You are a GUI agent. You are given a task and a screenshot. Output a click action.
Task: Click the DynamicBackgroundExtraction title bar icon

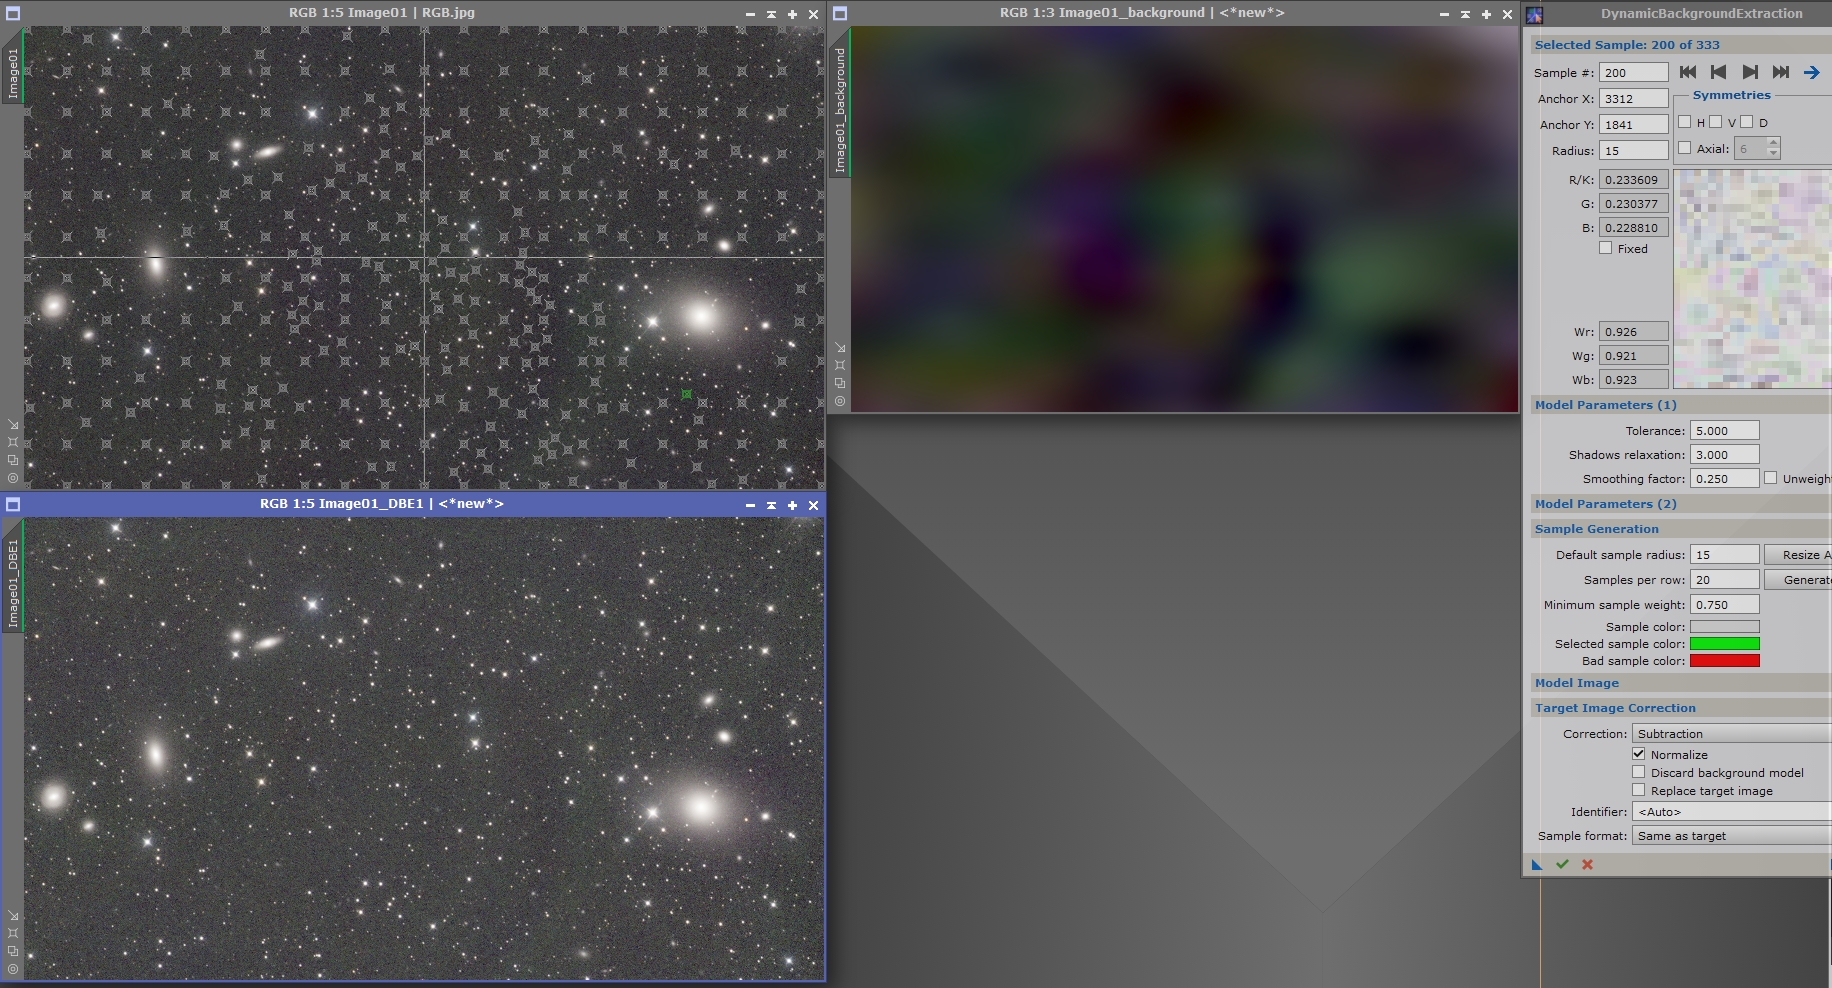(1535, 14)
